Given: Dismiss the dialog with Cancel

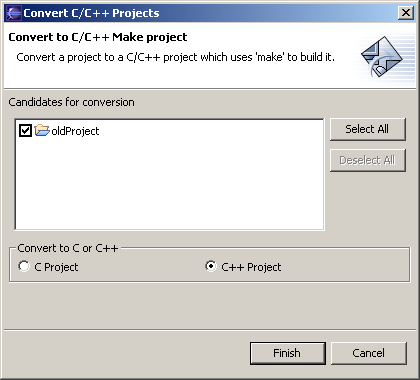Looking at the screenshot, I should click(369, 353).
